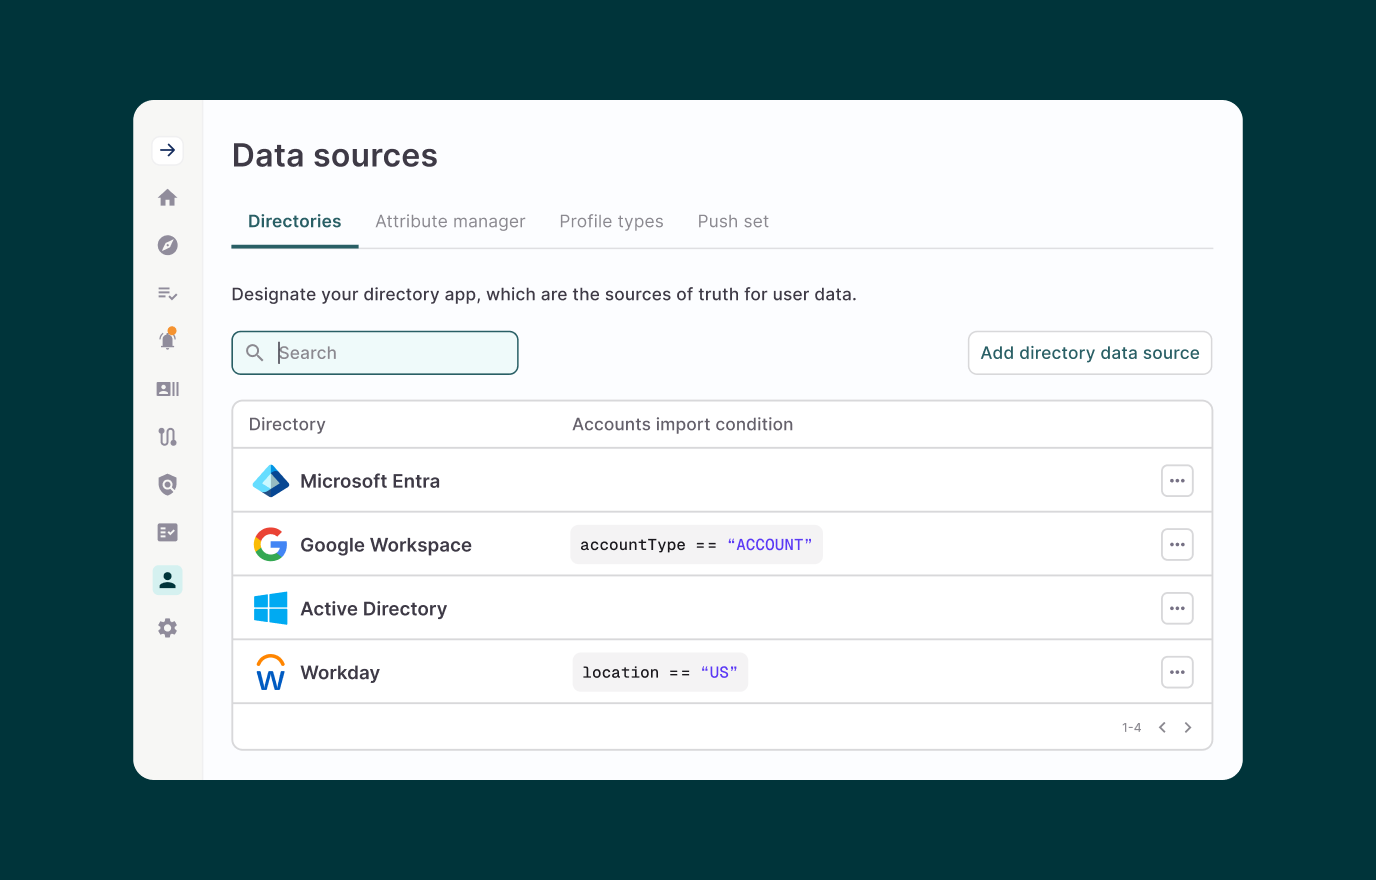Select the Directories tab
This screenshot has width=1376, height=880.
point(295,221)
